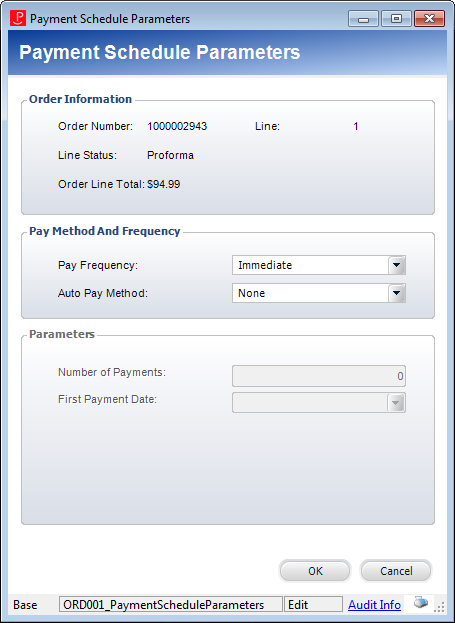Confirm with the OK button
Viewport: 455px width, 623px height.
[x=315, y=571]
